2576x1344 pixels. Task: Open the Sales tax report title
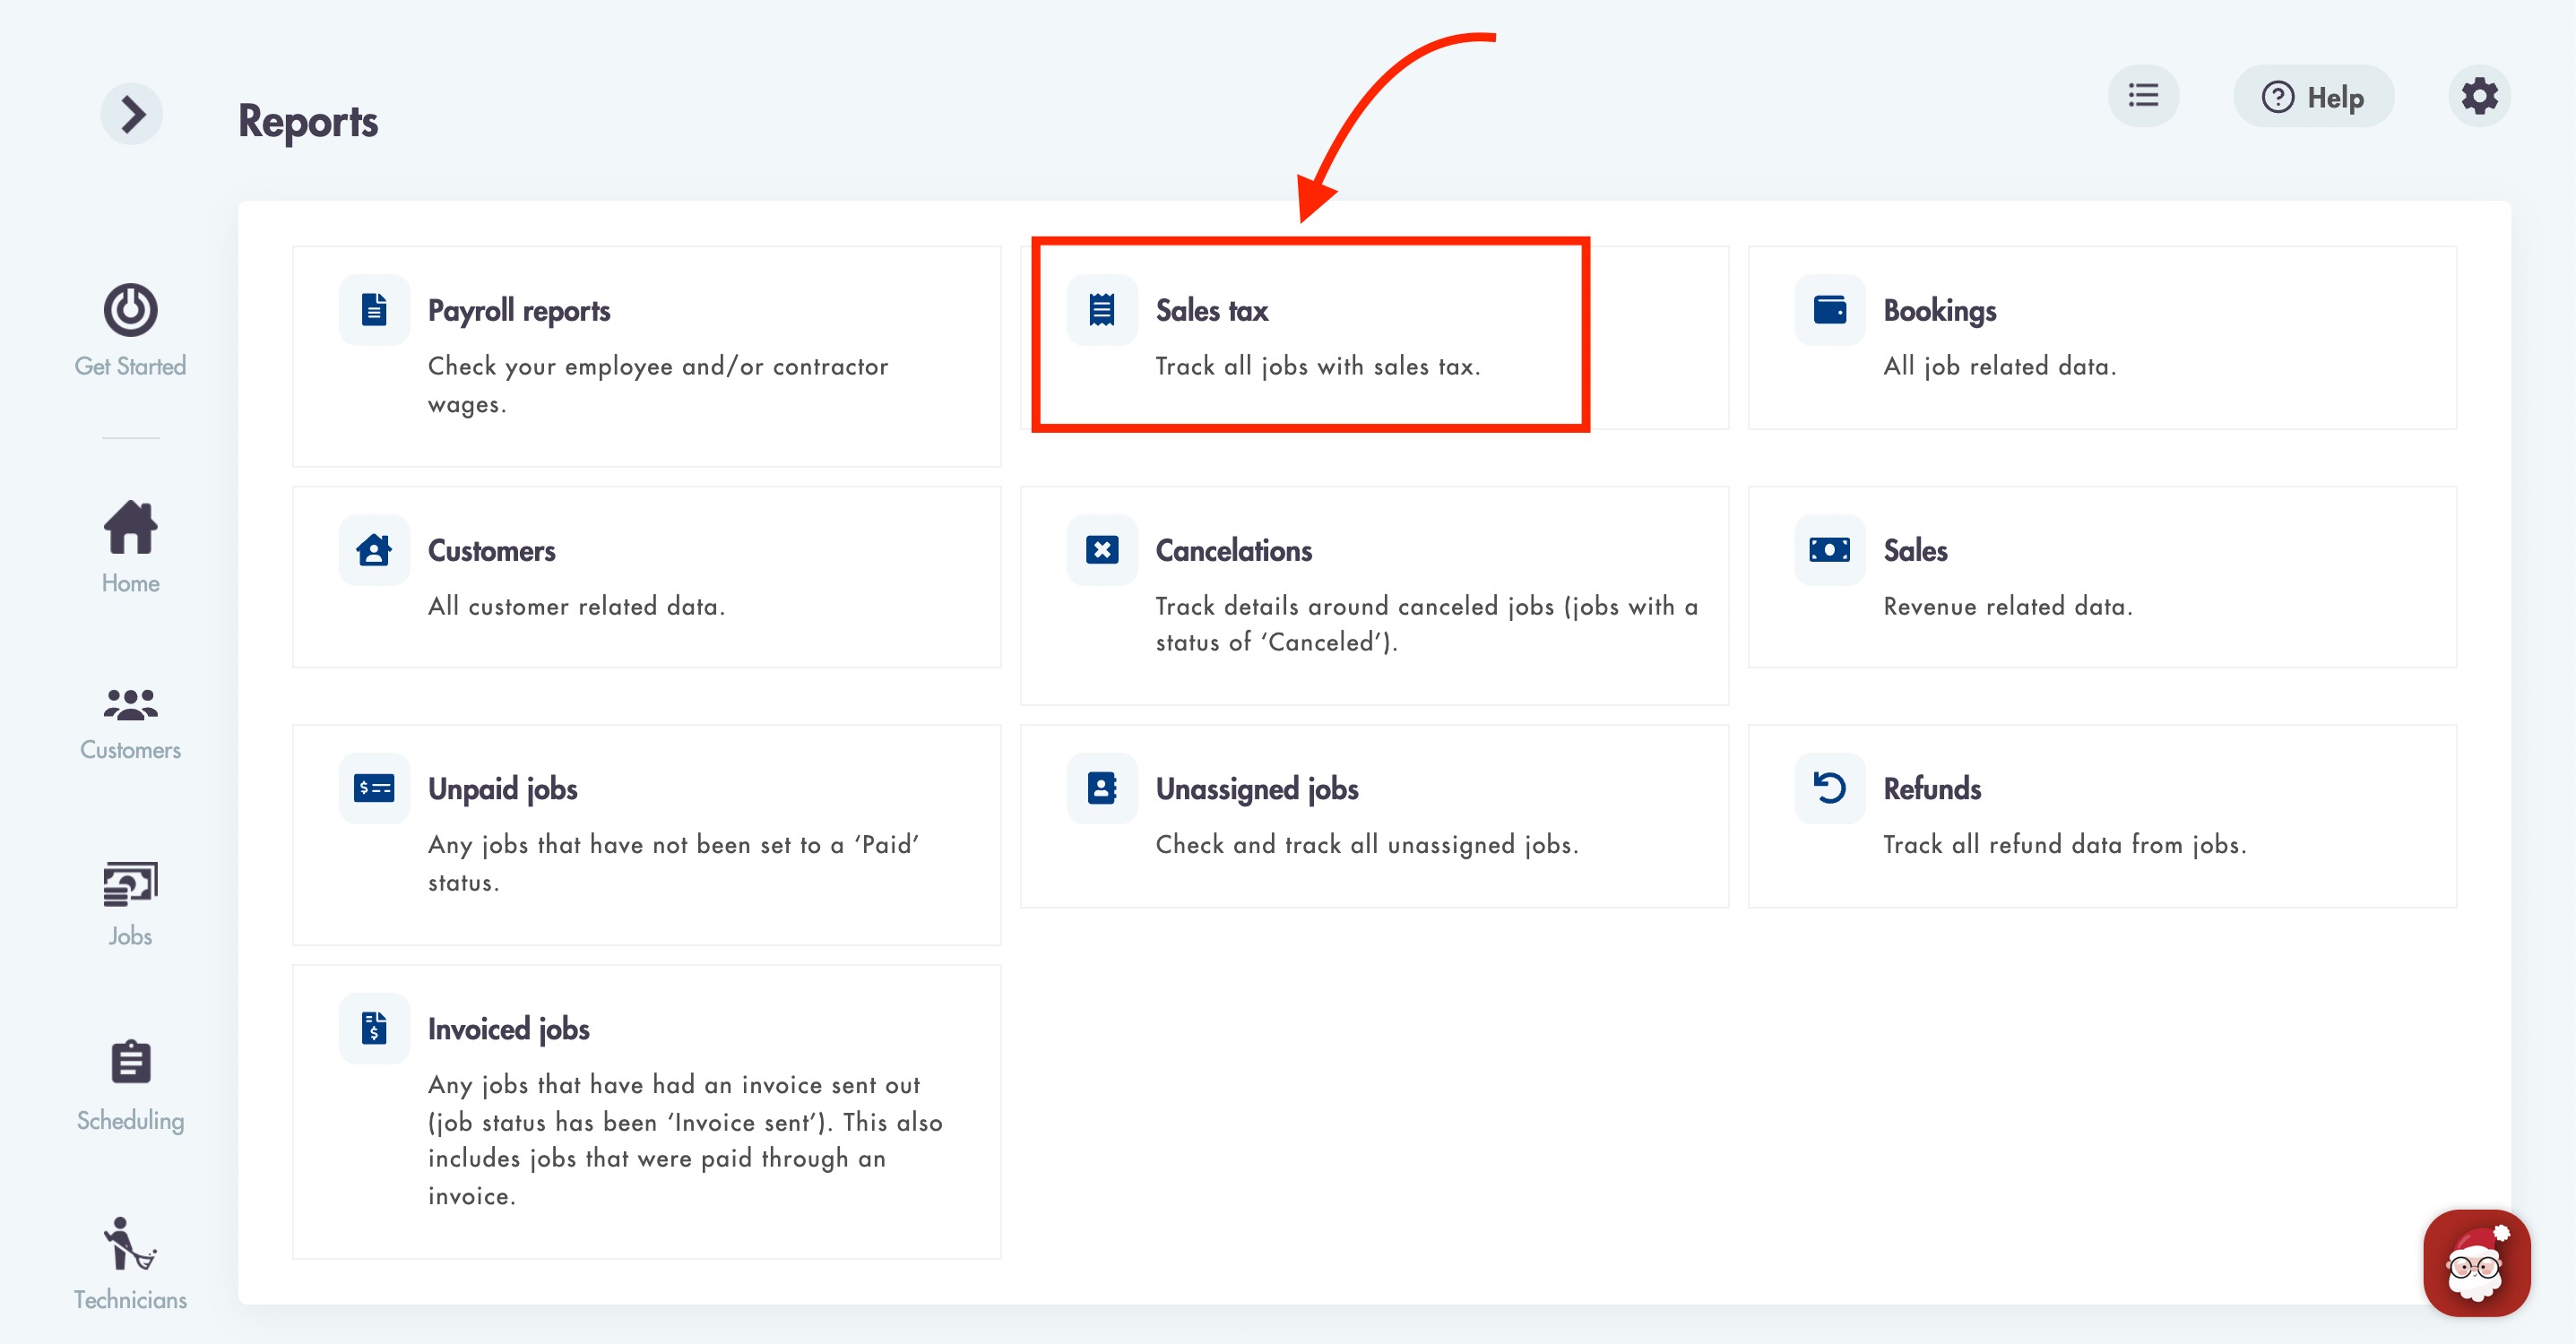[x=1212, y=310]
